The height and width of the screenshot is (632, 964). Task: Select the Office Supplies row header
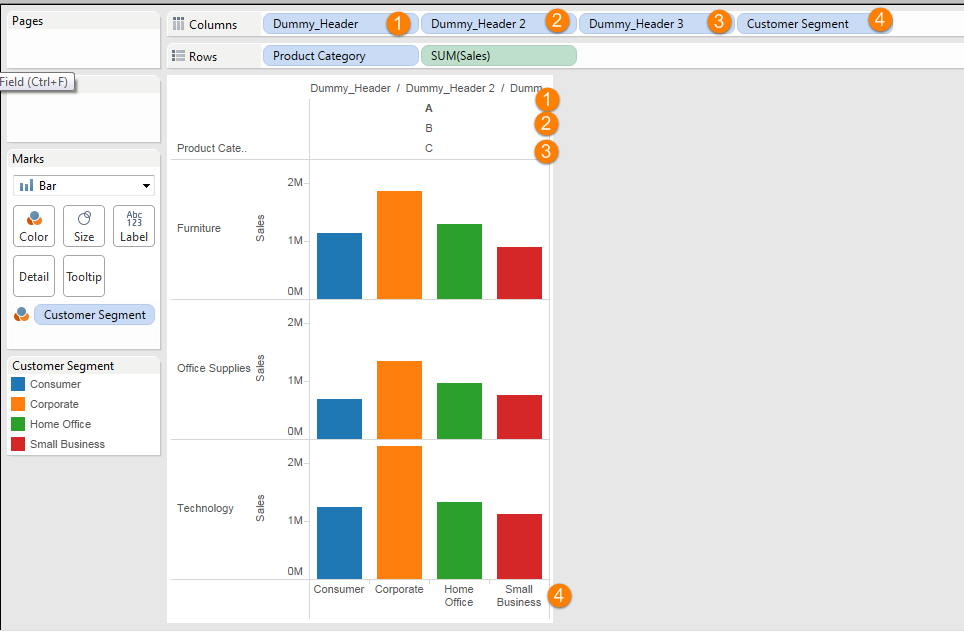point(213,368)
